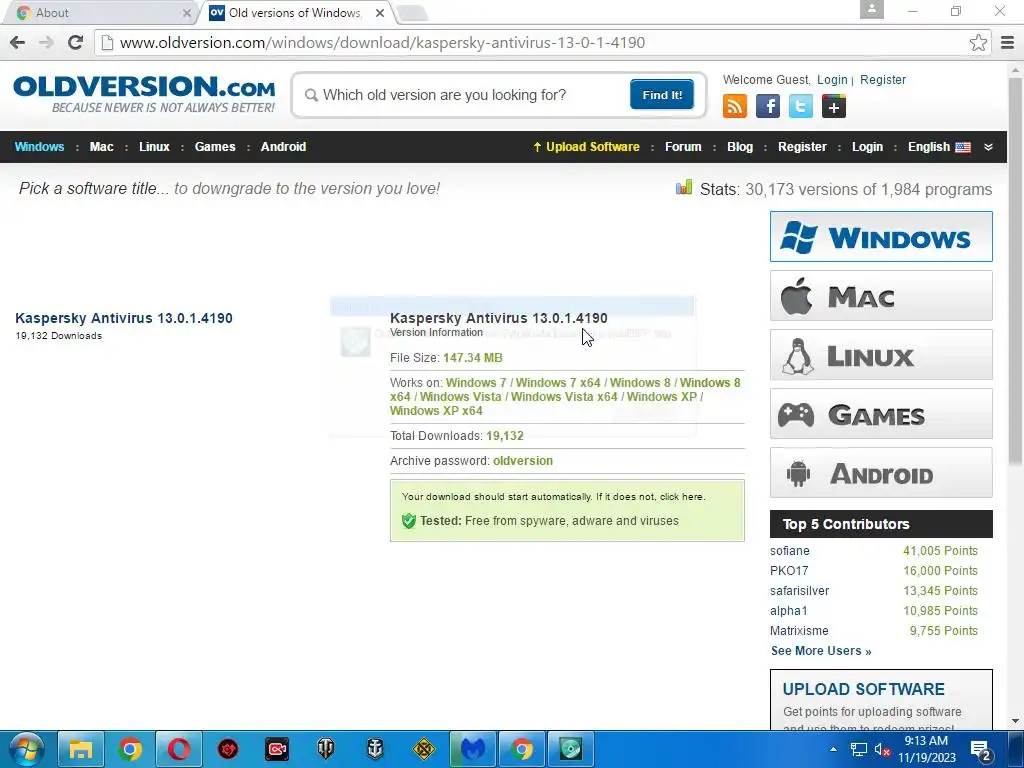Open the Windows nav menu item
This screenshot has height=768, width=1024.
pyautogui.click(x=39, y=146)
